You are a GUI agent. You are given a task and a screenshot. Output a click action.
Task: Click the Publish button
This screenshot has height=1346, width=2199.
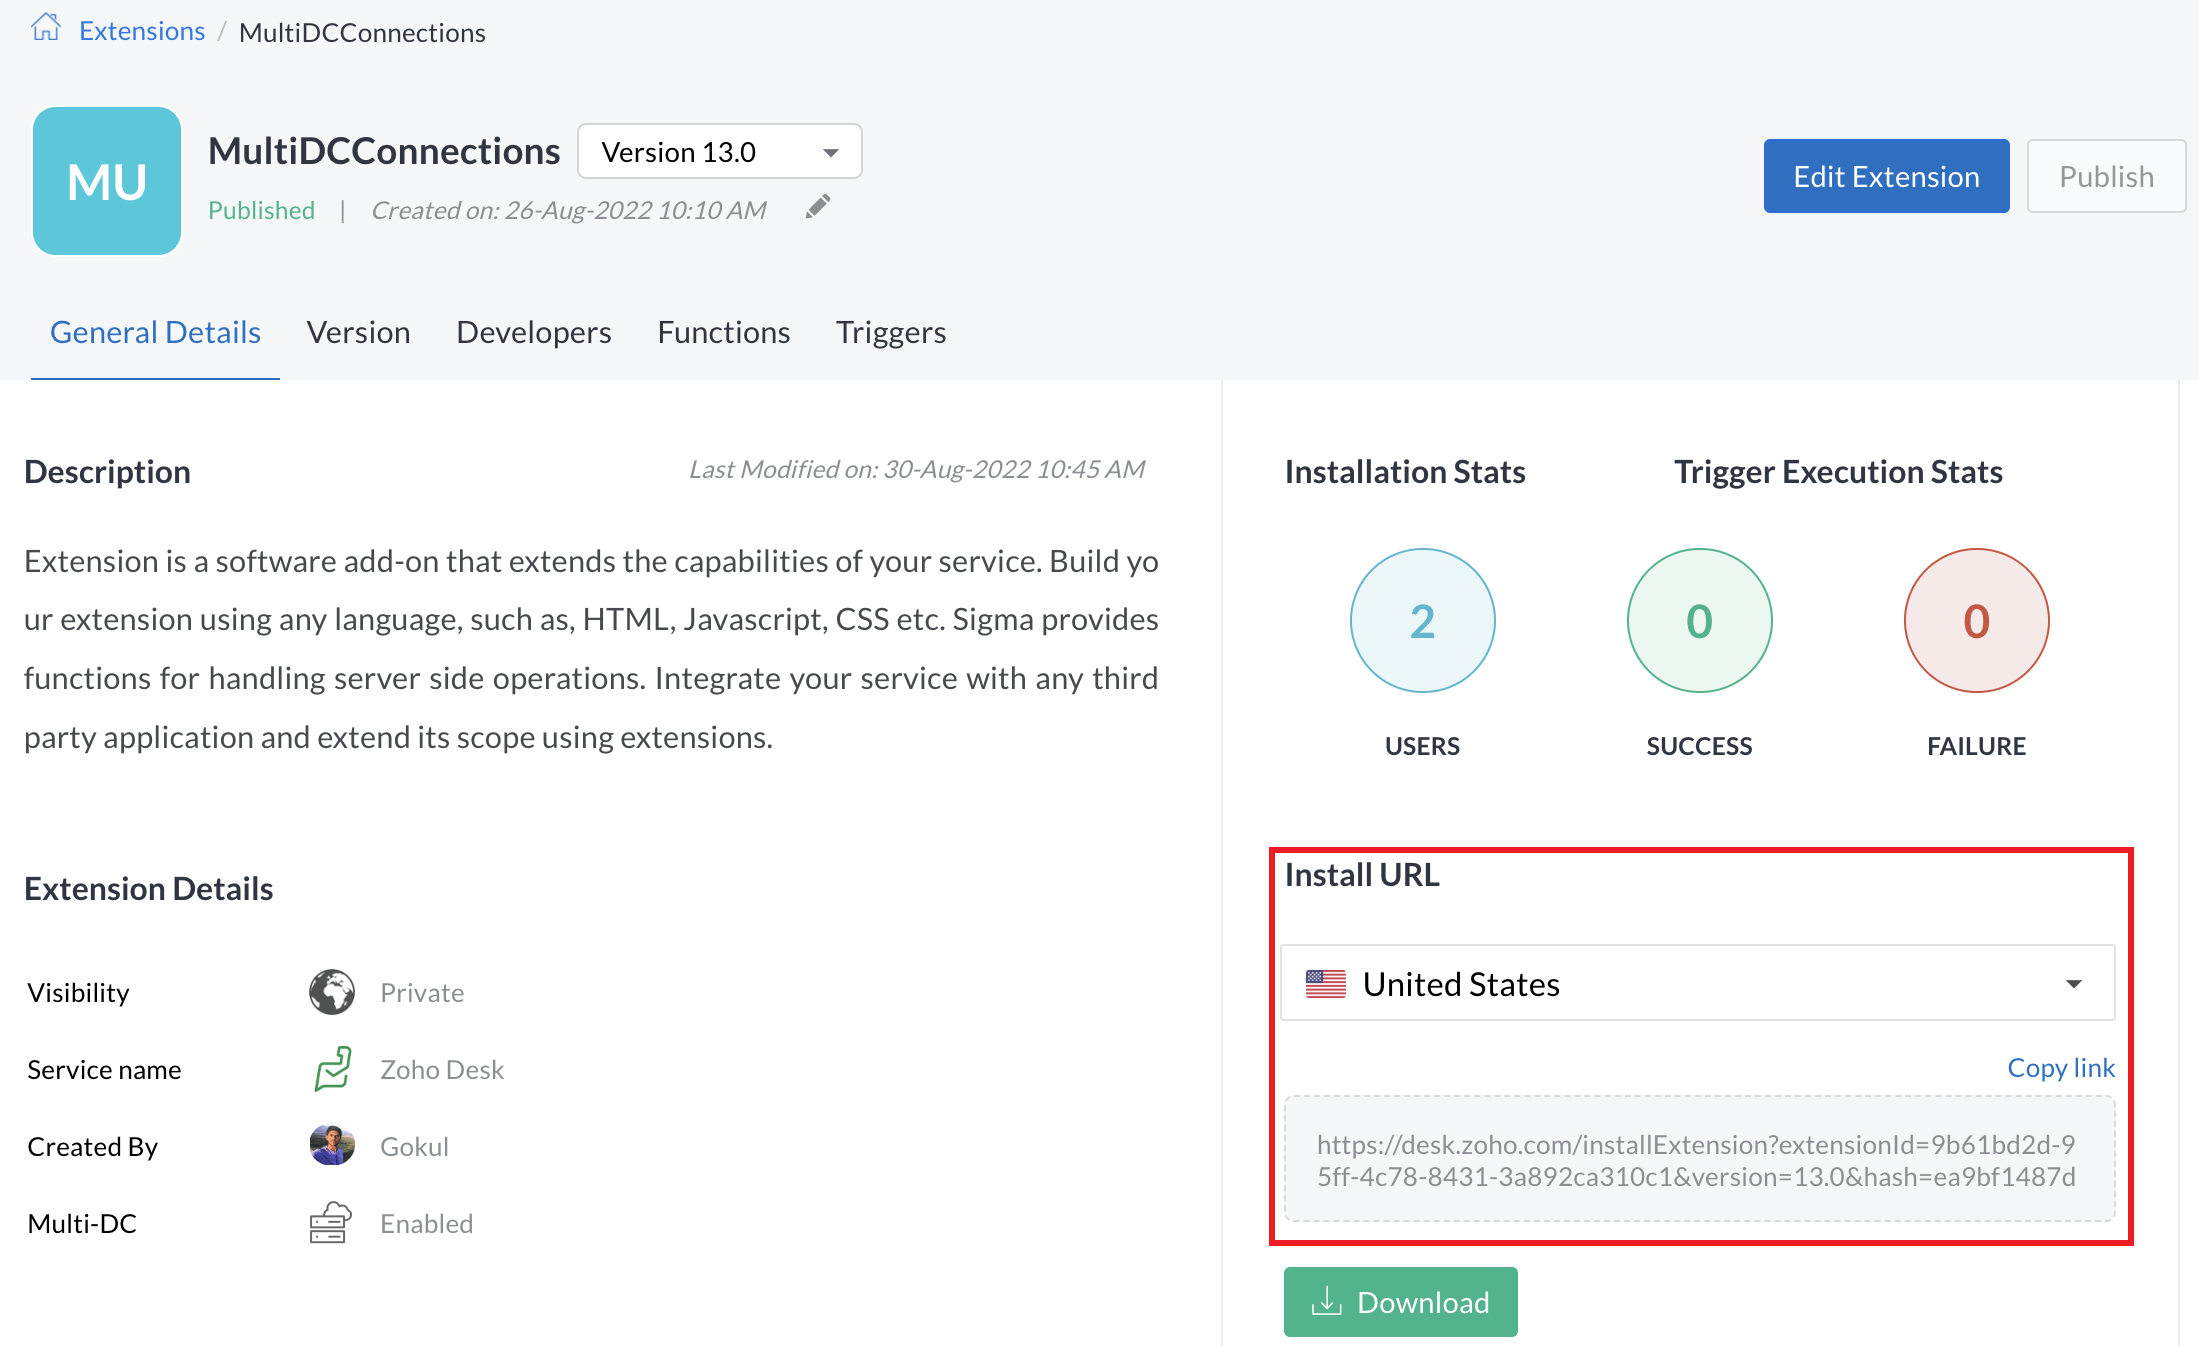[2106, 176]
